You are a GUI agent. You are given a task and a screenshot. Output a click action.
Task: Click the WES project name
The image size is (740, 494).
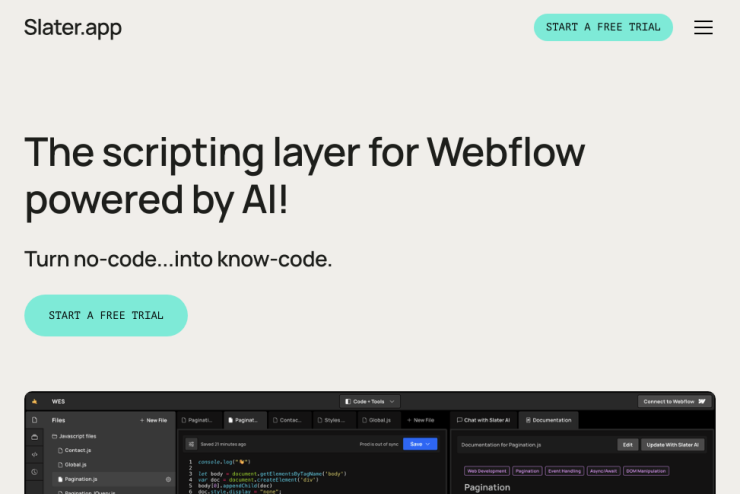pos(59,402)
